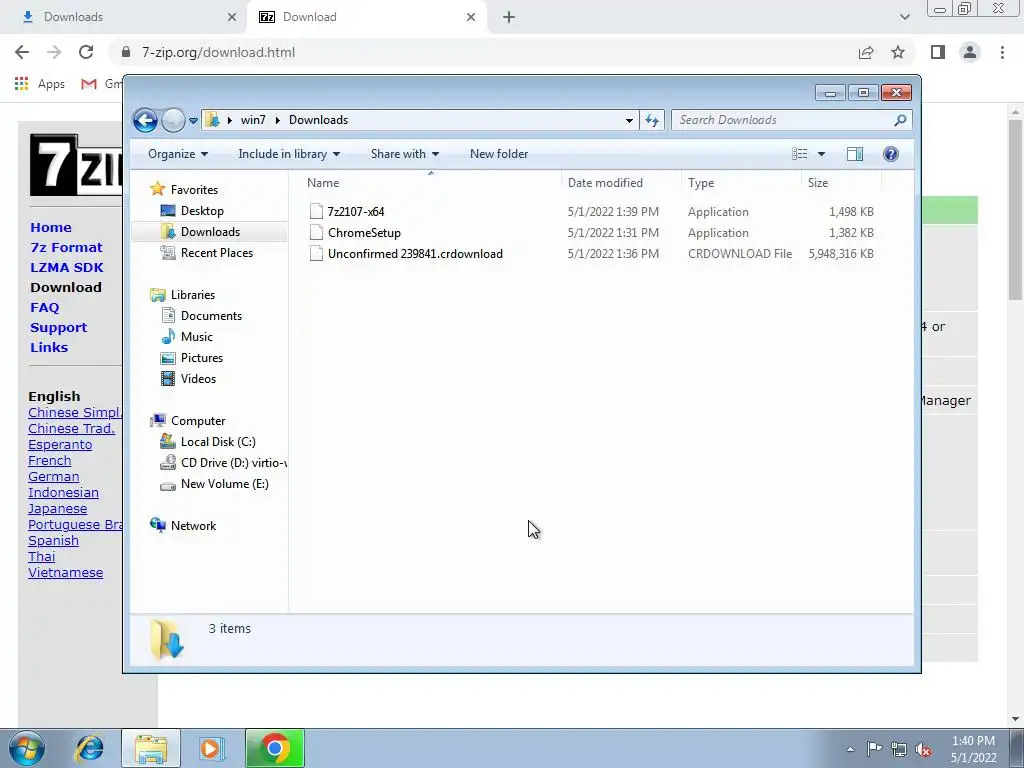Sort by Type column header
Image resolution: width=1024 pixels, height=768 pixels.
[741, 184]
